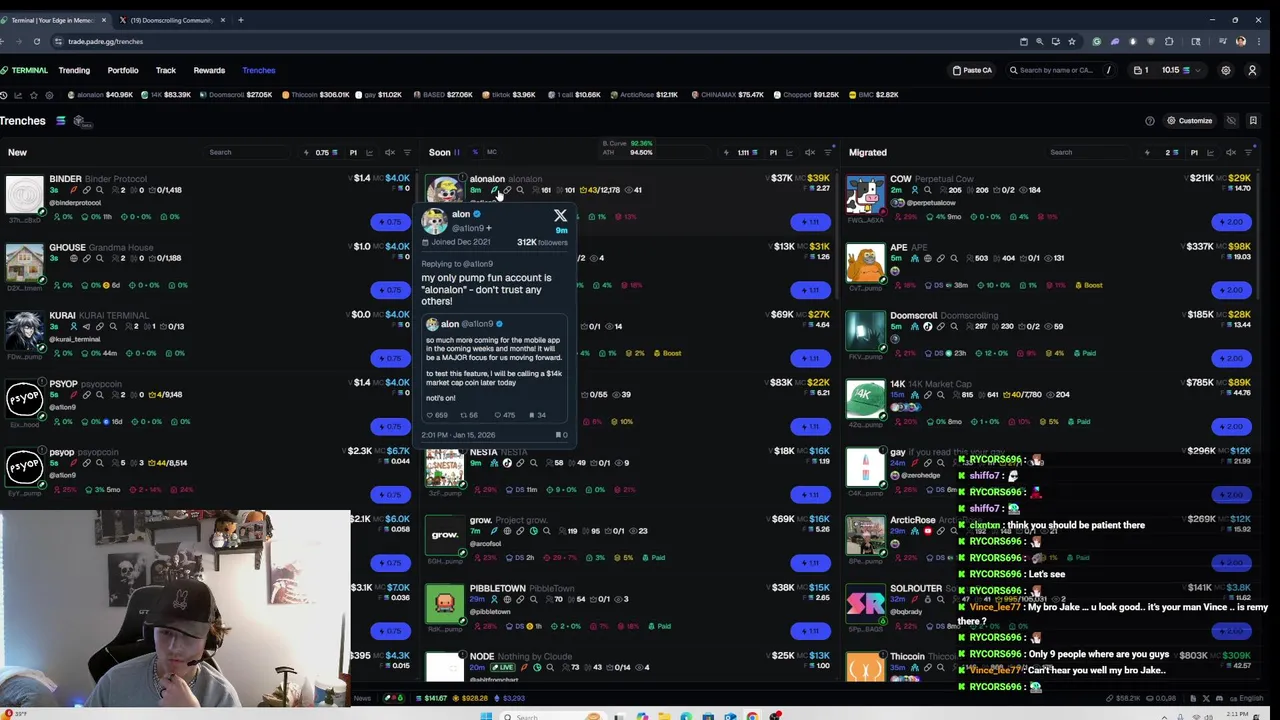Open the Track tab
The height and width of the screenshot is (720, 1280).
166,70
